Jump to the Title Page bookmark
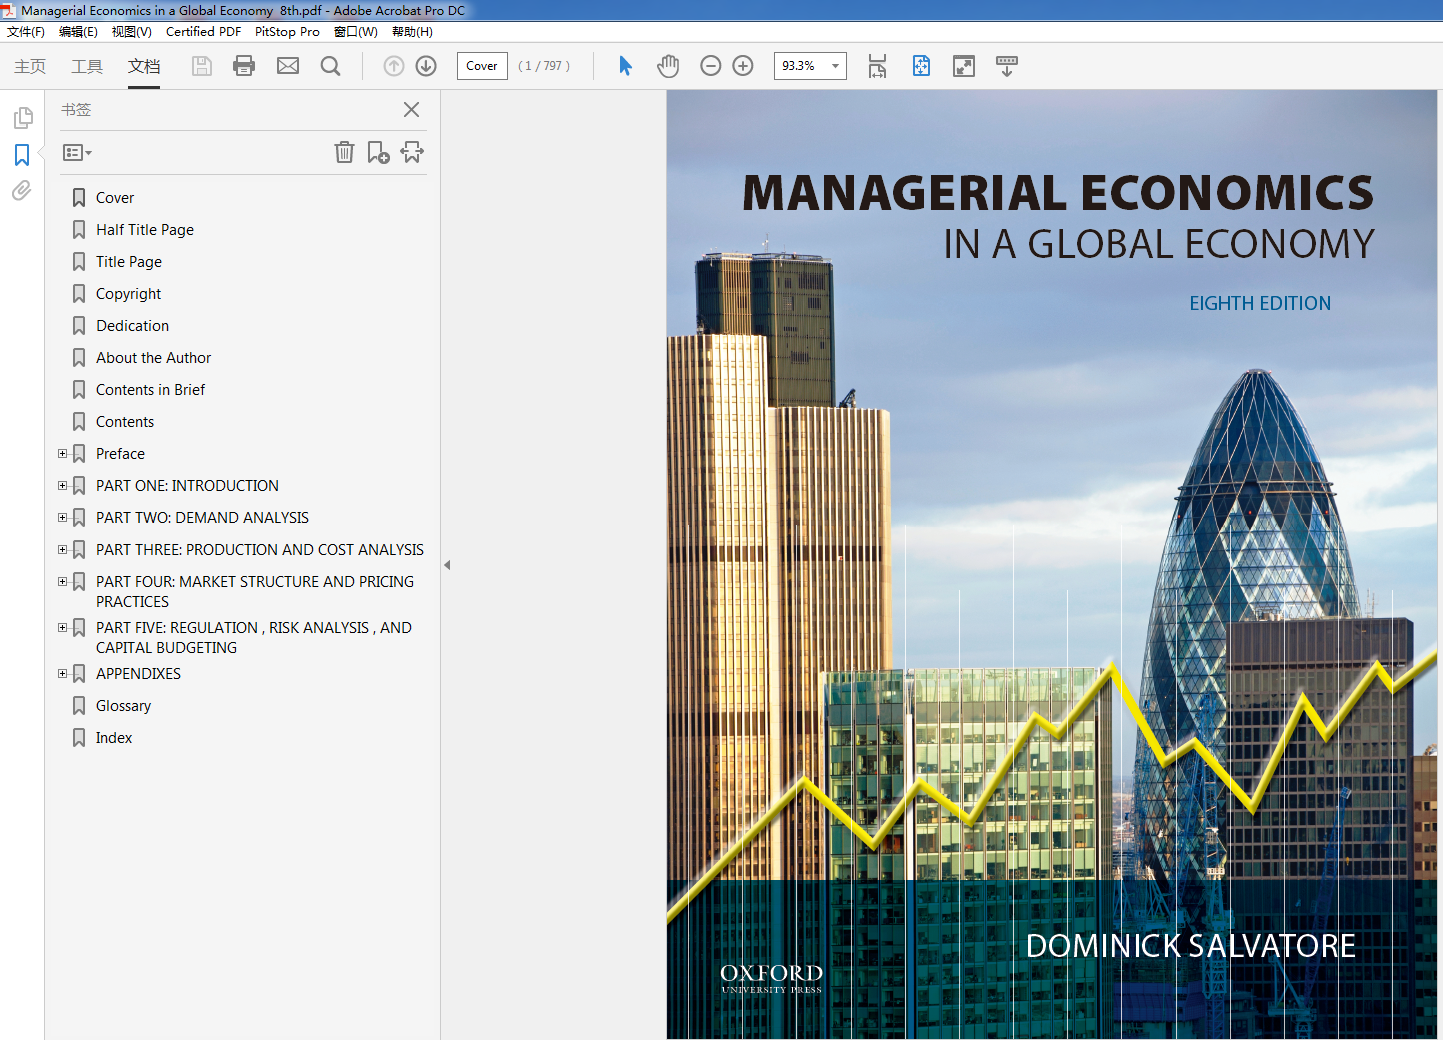Screen dimensions: 1443x1040 pos(129,262)
